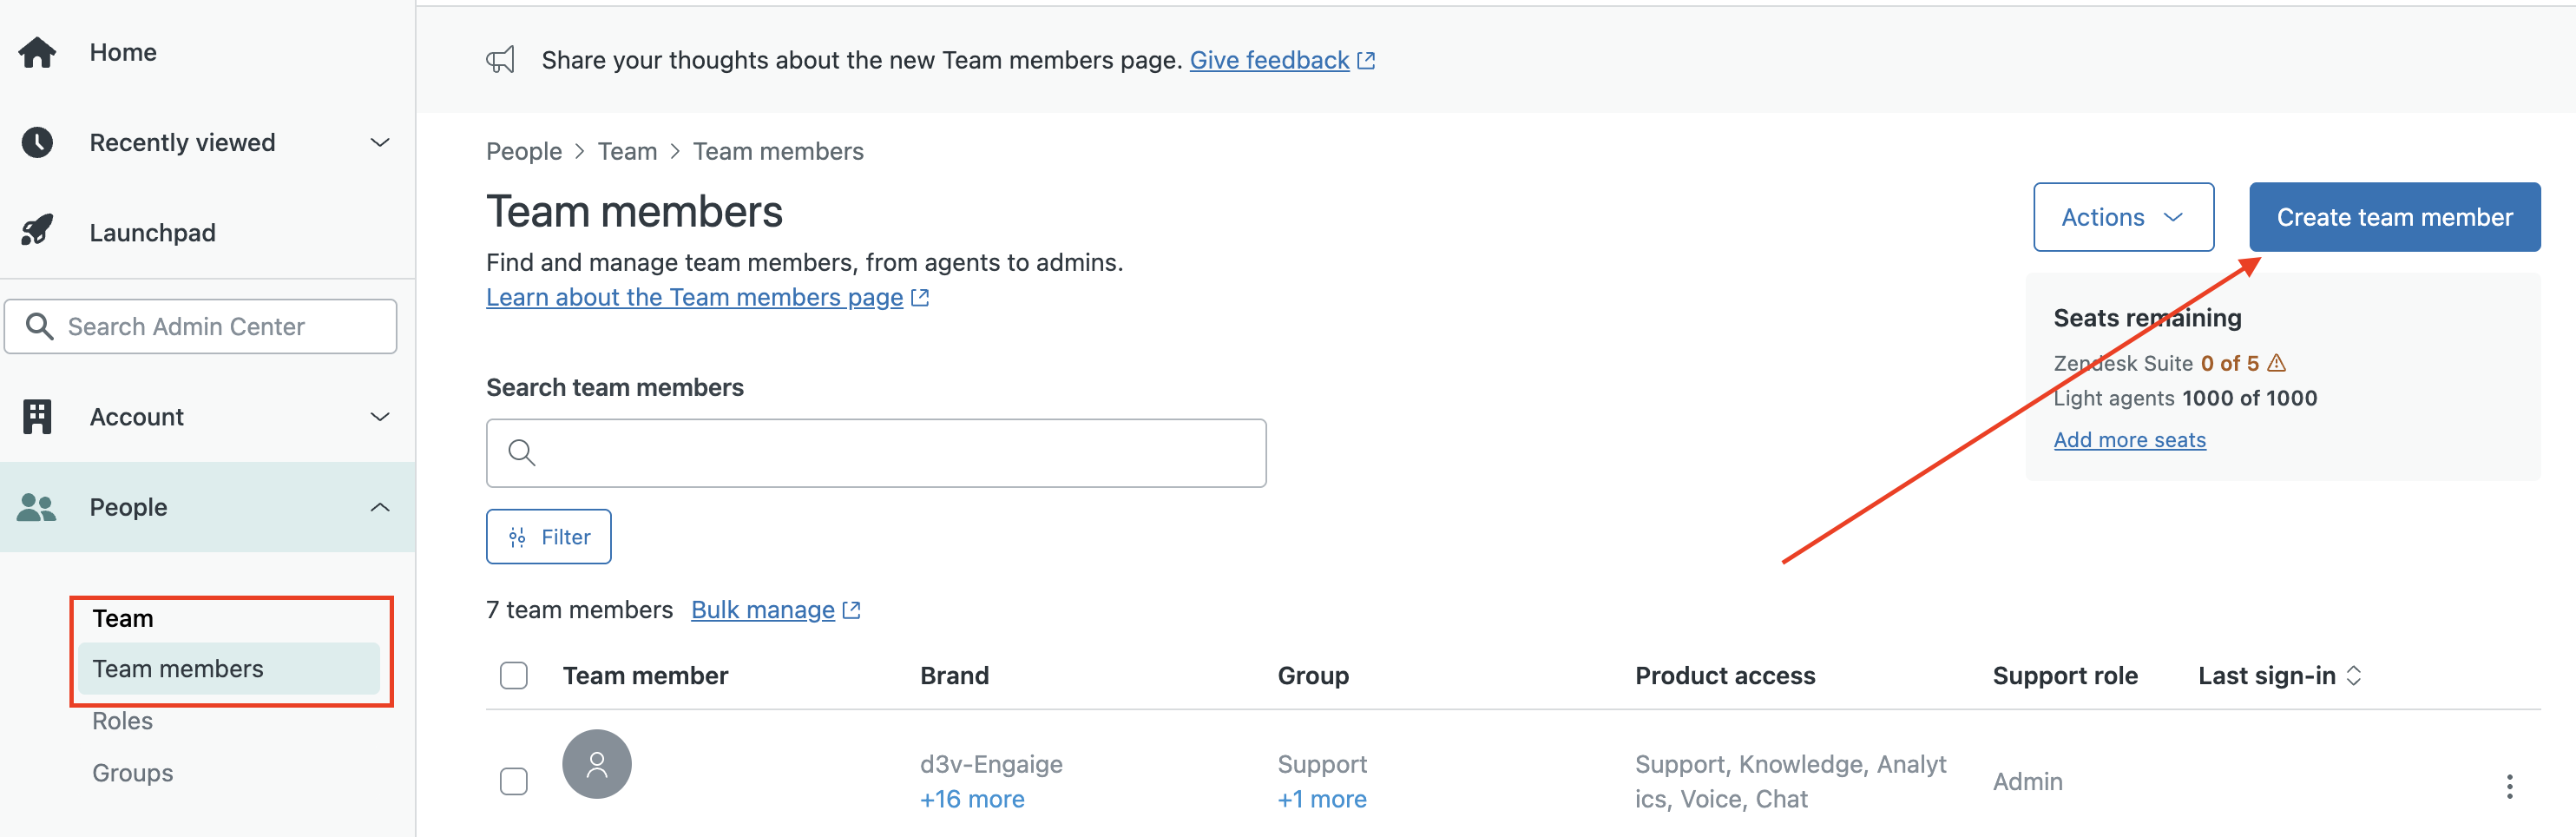This screenshot has height=837, width=2576.
Task: Click the People group icon
Action: [37, 507]
